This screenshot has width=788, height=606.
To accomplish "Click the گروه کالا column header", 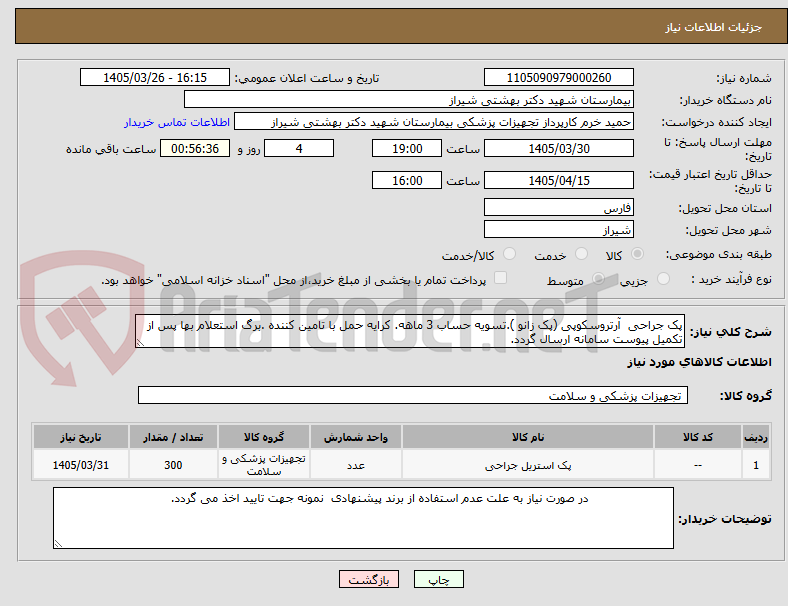I will (x=264, y=437).
